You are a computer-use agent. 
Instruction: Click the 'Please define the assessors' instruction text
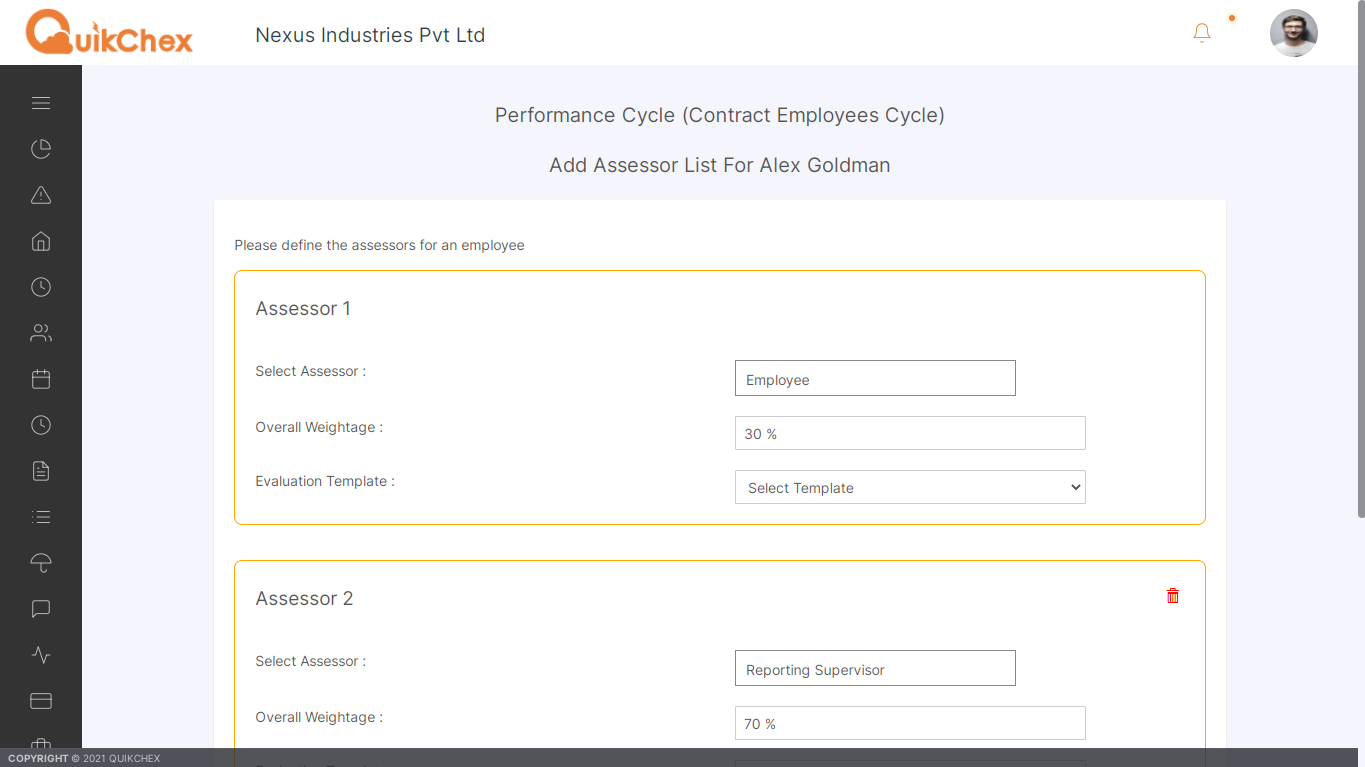click(x=379, y=245)
